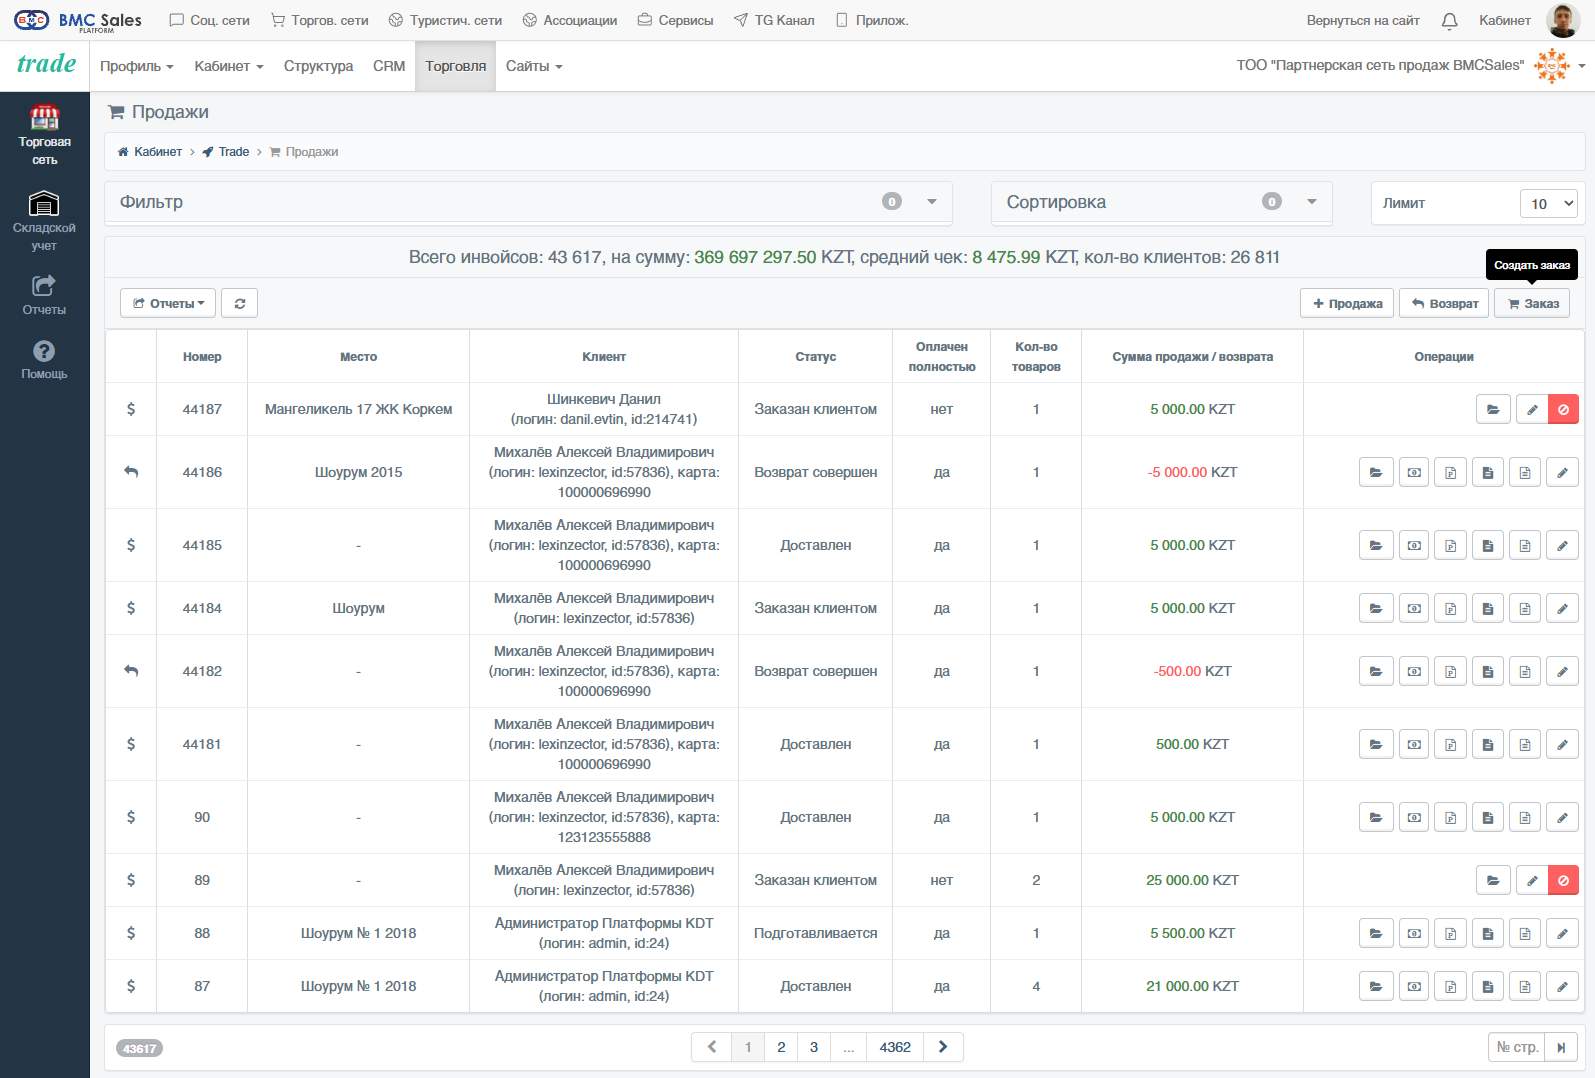This screenshot has width=1595, height=1078.
Task: Click the P document icon for order 88
Action: 1451,933
